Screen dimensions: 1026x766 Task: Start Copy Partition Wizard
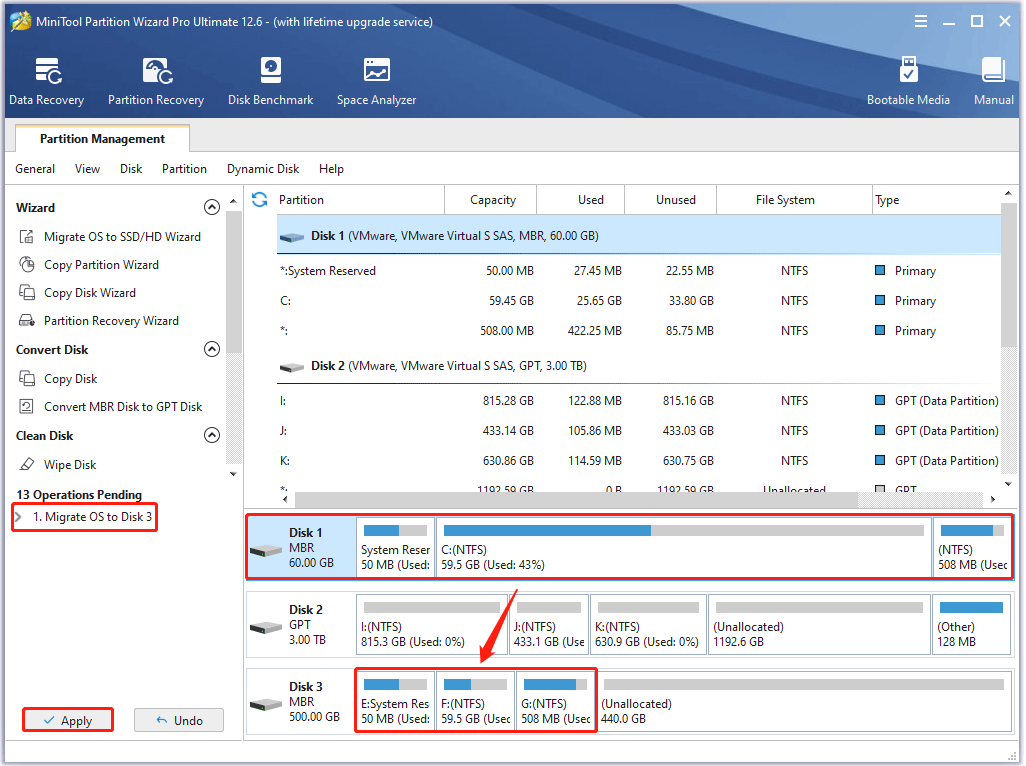click(x=101, y=265)
